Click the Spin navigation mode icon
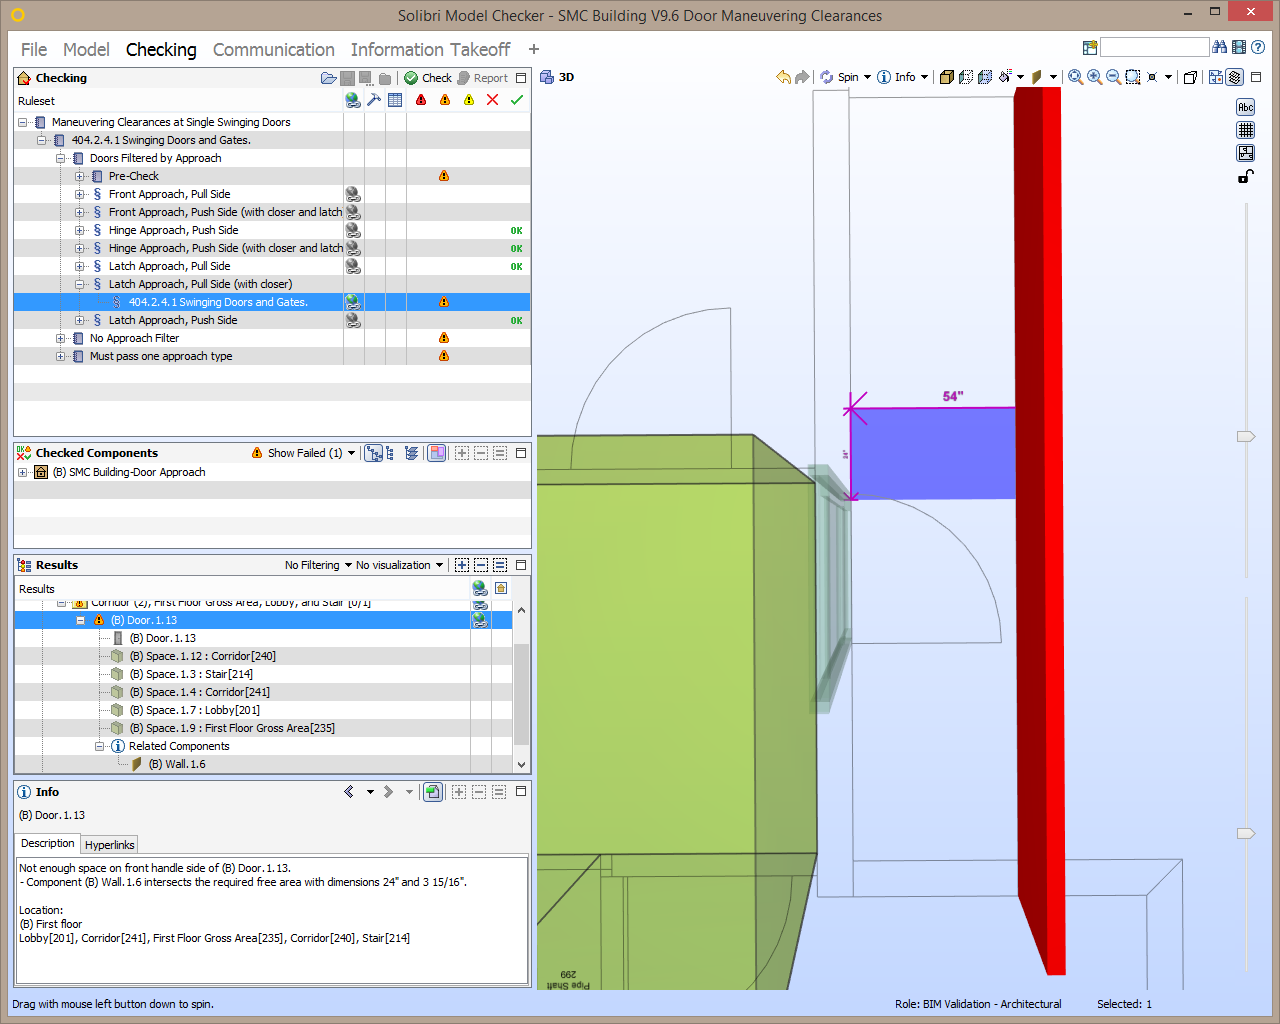The height and width of the screenshot is (1024, 1280). [827, 77]
